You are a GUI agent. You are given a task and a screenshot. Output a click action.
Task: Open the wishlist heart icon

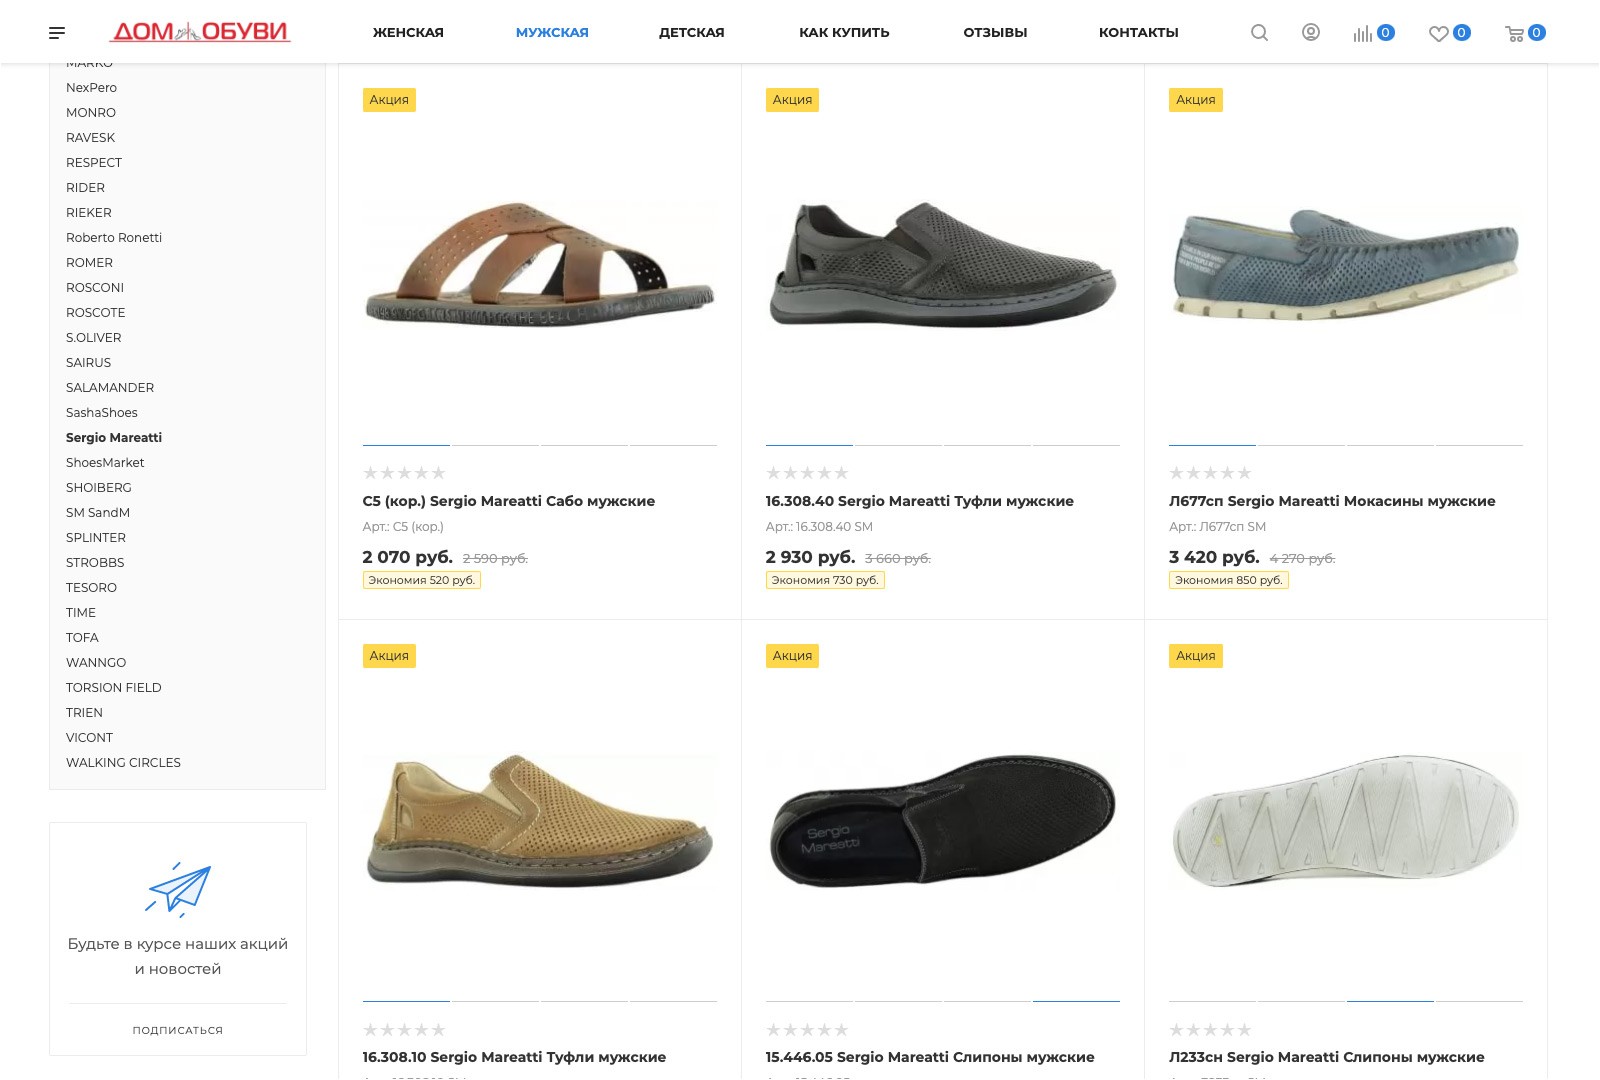(x=1438, y=34)
